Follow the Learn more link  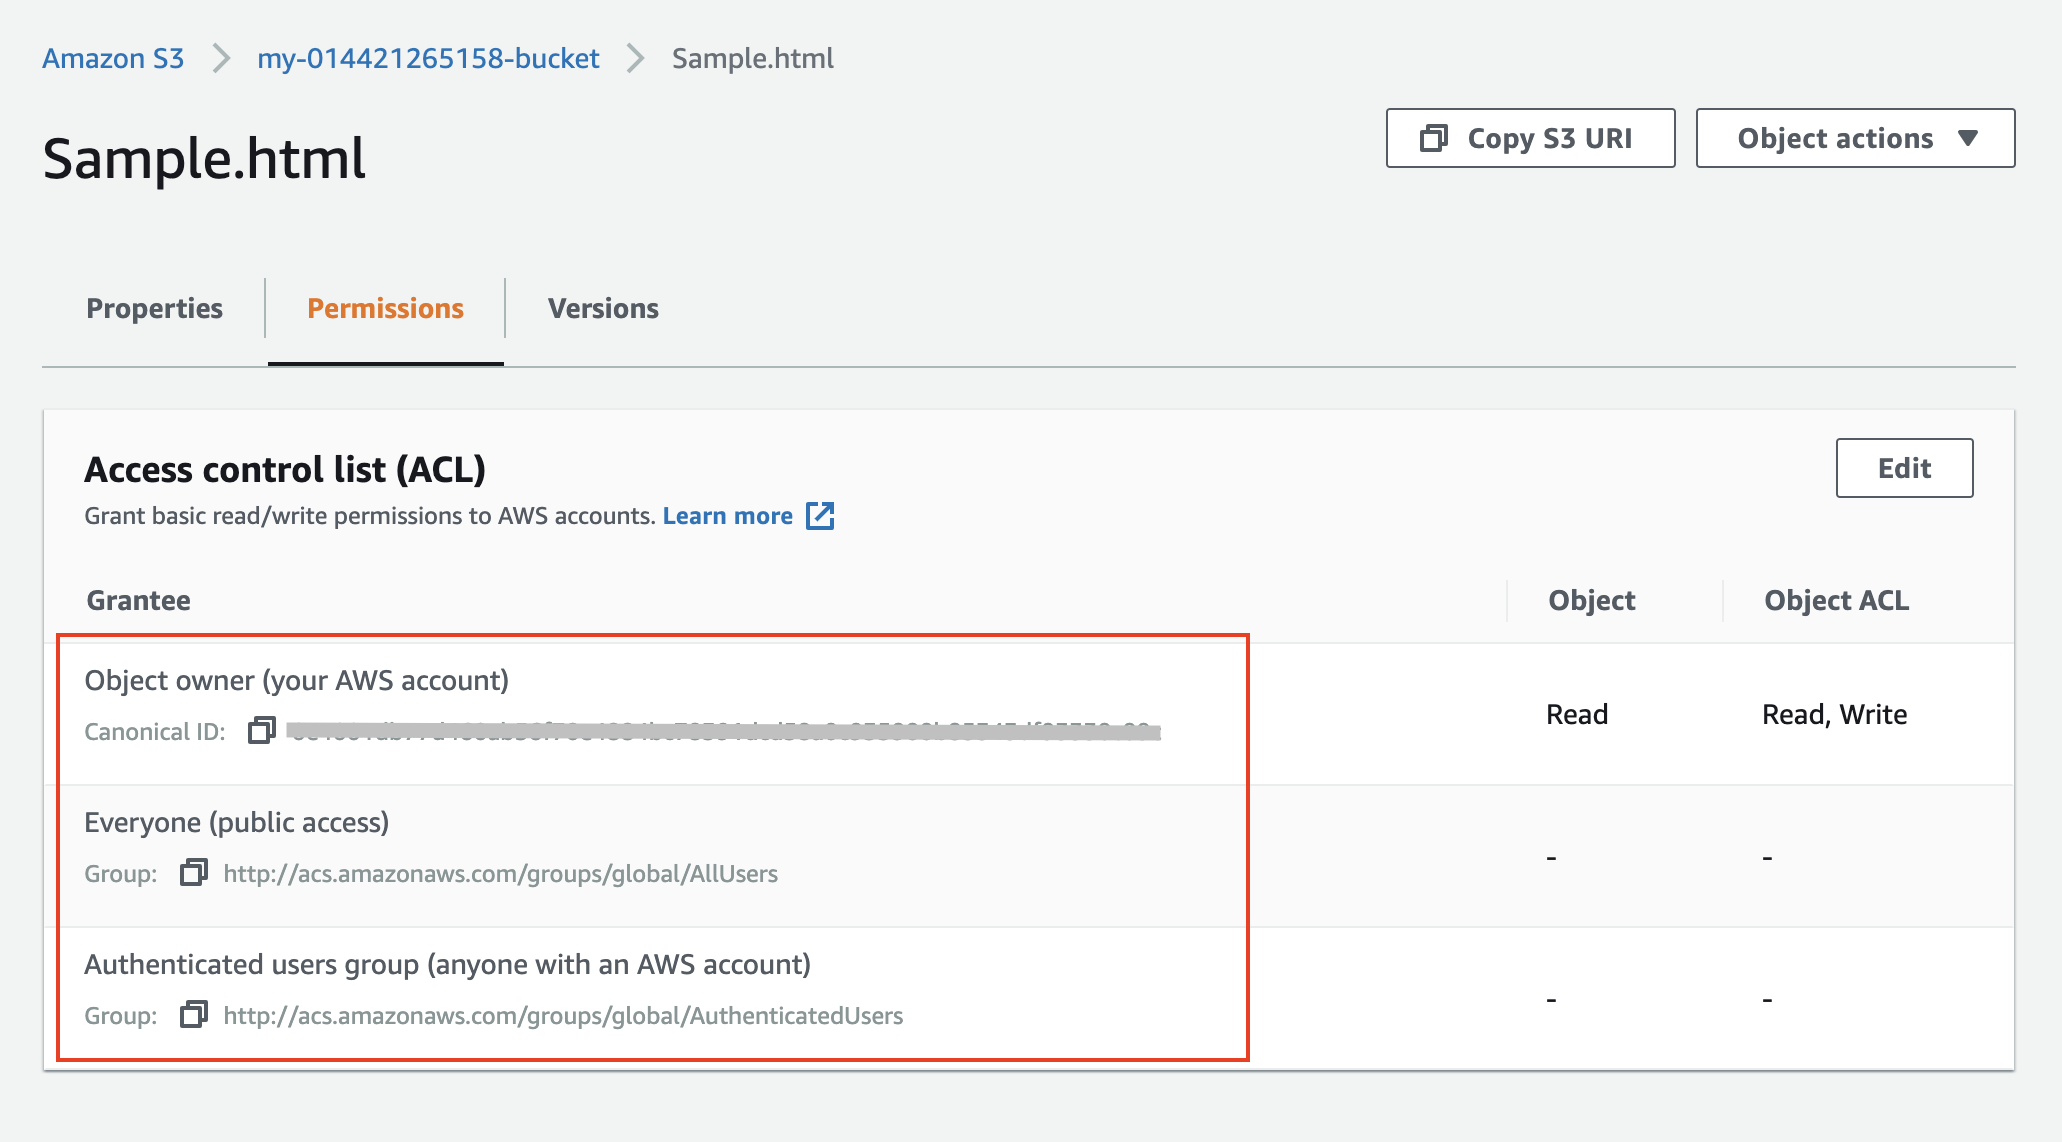(727, 516)
